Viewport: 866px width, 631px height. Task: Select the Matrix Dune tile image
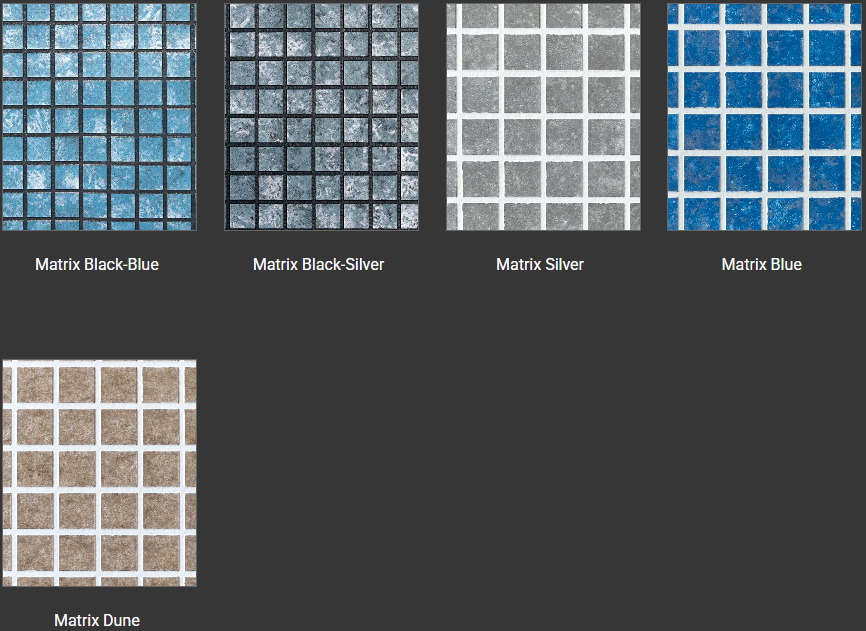click(x=99, y=473)
